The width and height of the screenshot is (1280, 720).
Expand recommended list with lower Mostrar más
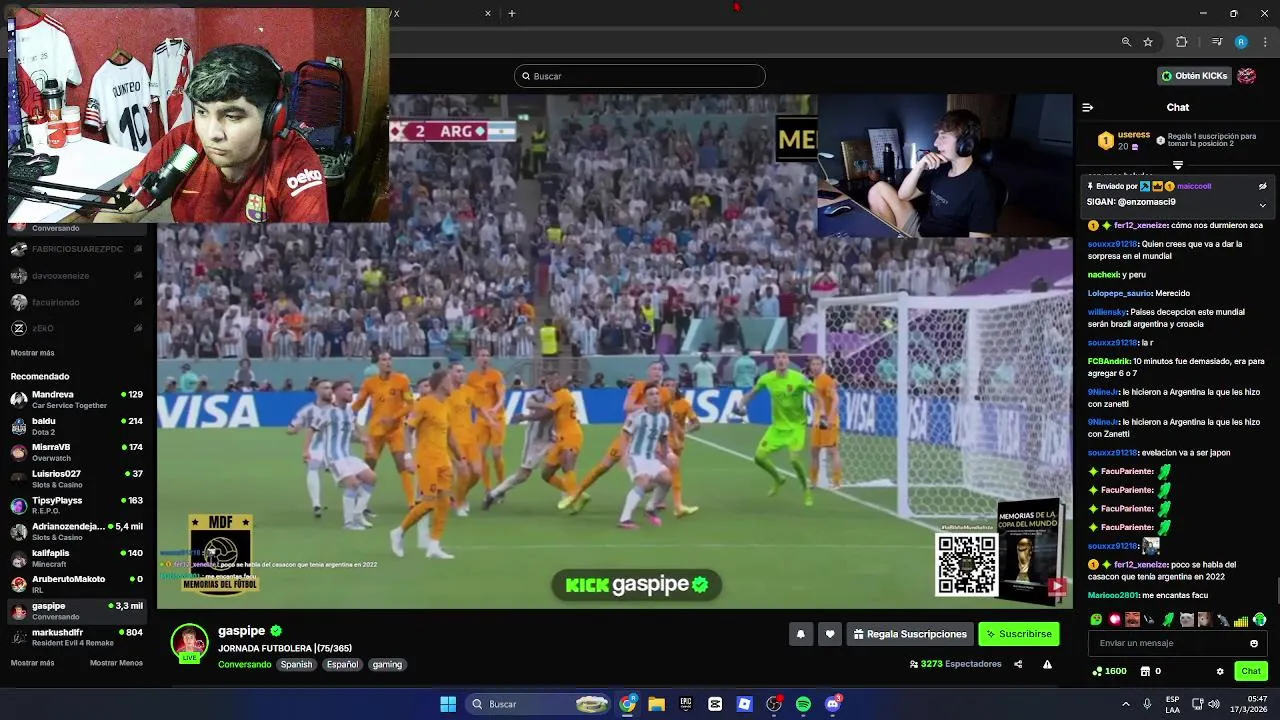tap(32, 663)
